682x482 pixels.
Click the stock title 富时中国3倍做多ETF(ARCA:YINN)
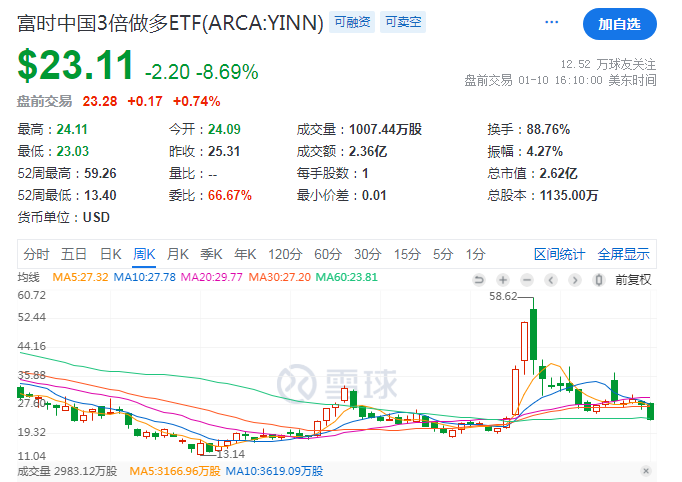[170, 23]
